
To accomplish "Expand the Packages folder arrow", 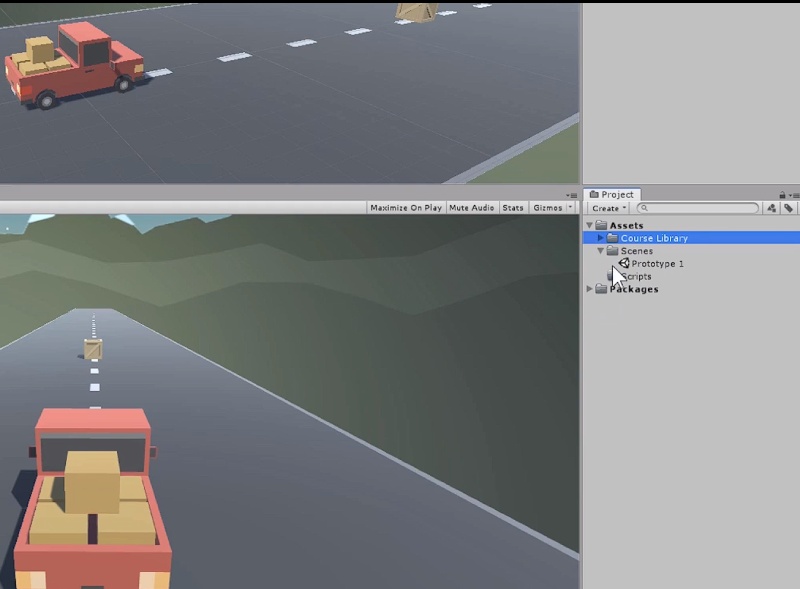I will tap(589, 289).
